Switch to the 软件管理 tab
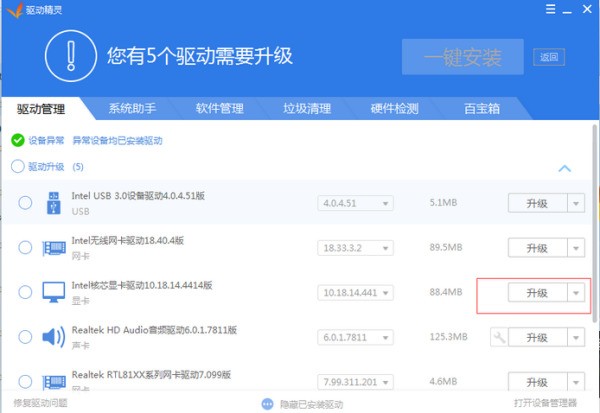 (x=220, y=109)
